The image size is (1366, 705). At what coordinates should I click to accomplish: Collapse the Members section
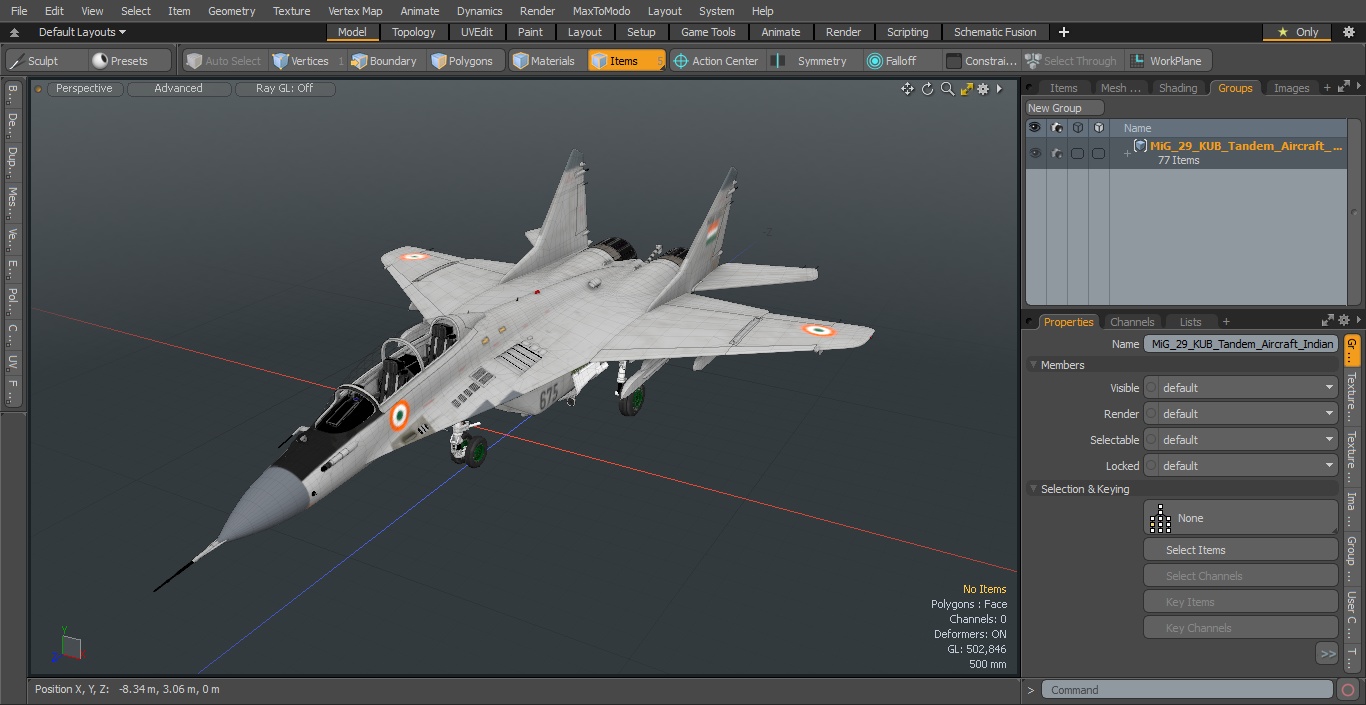(1033, 365)
